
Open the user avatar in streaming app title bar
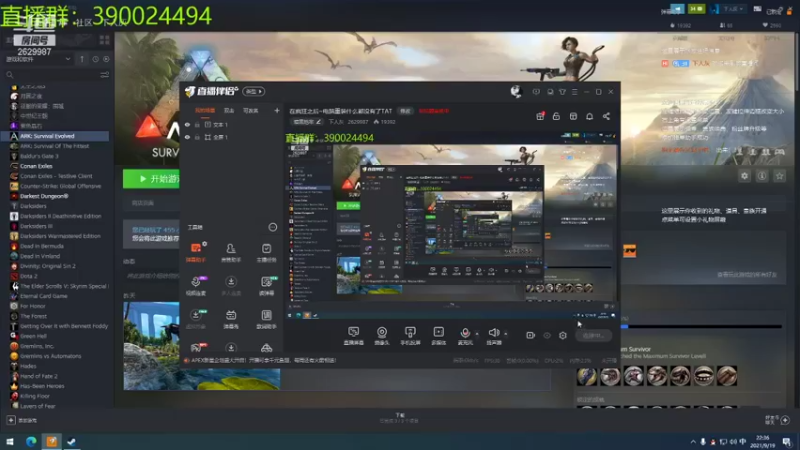point(516,92)
